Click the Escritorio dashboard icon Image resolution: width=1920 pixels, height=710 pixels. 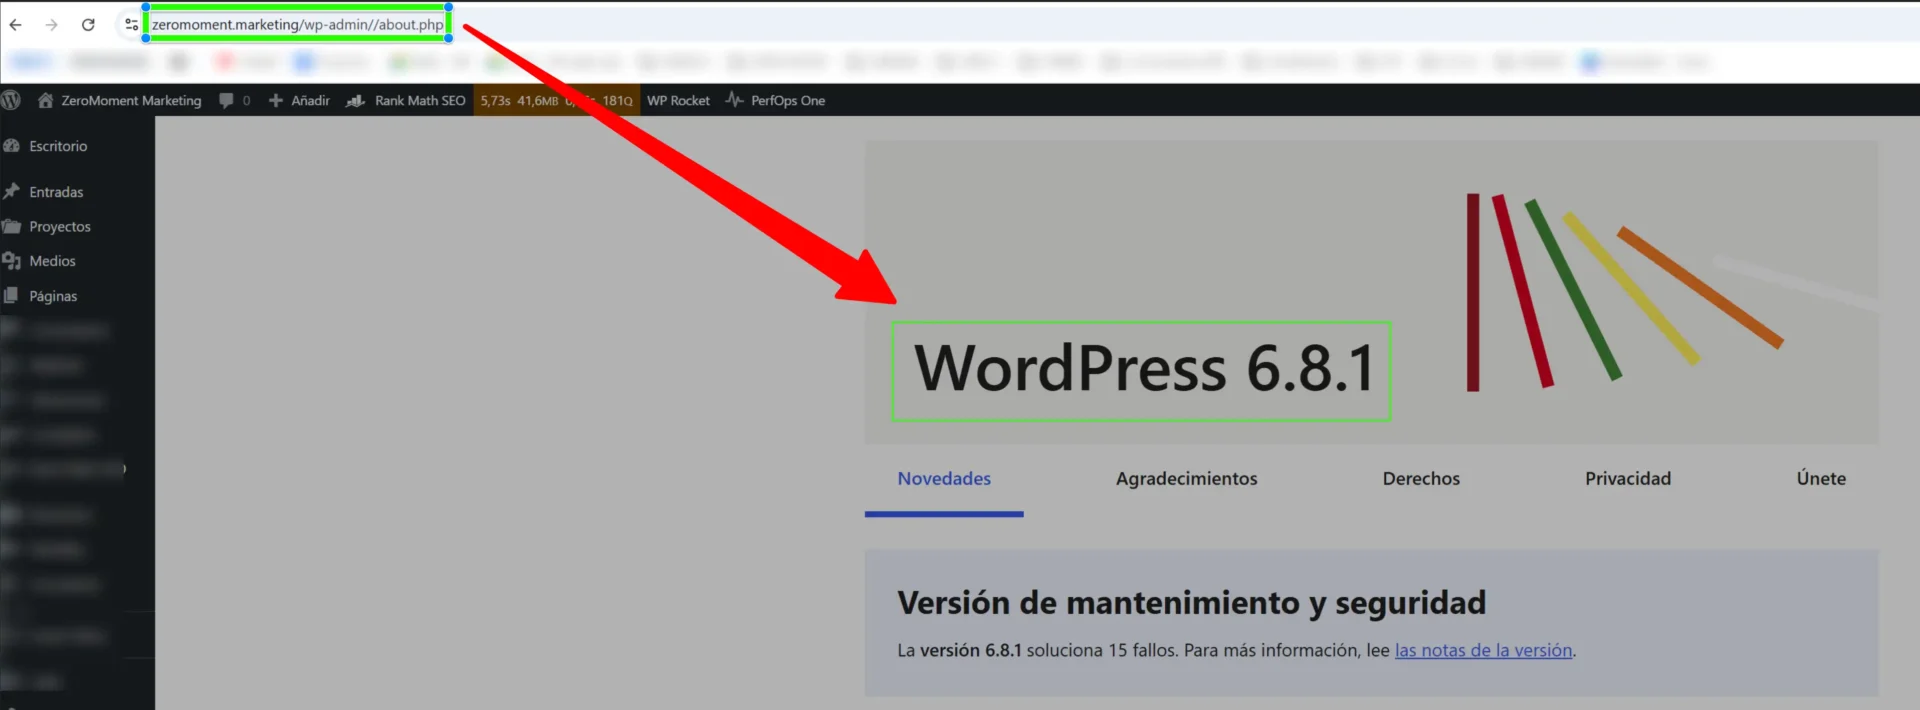[12, 146]
